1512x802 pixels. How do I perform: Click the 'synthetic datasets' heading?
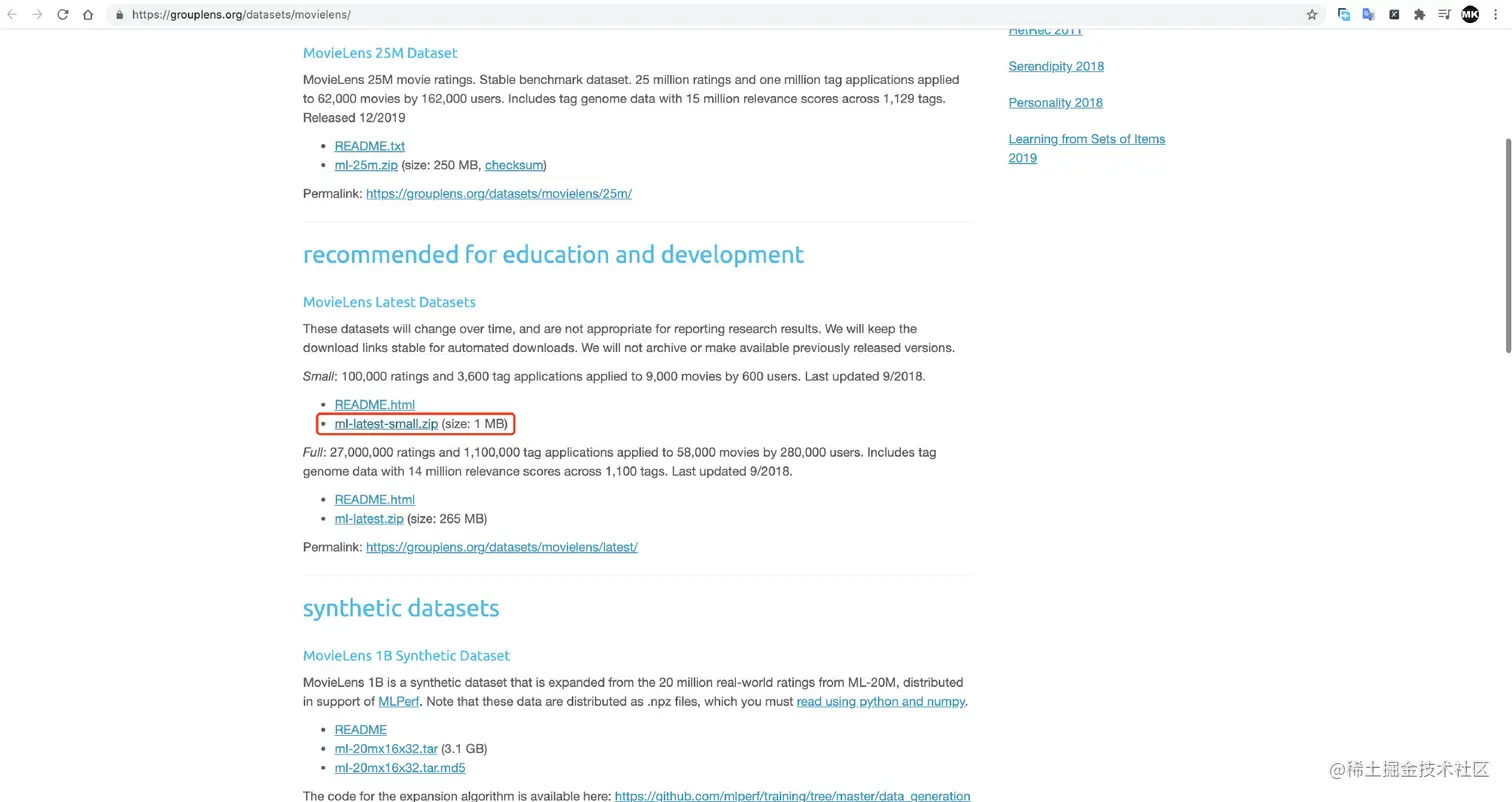[x=401, y=608]
